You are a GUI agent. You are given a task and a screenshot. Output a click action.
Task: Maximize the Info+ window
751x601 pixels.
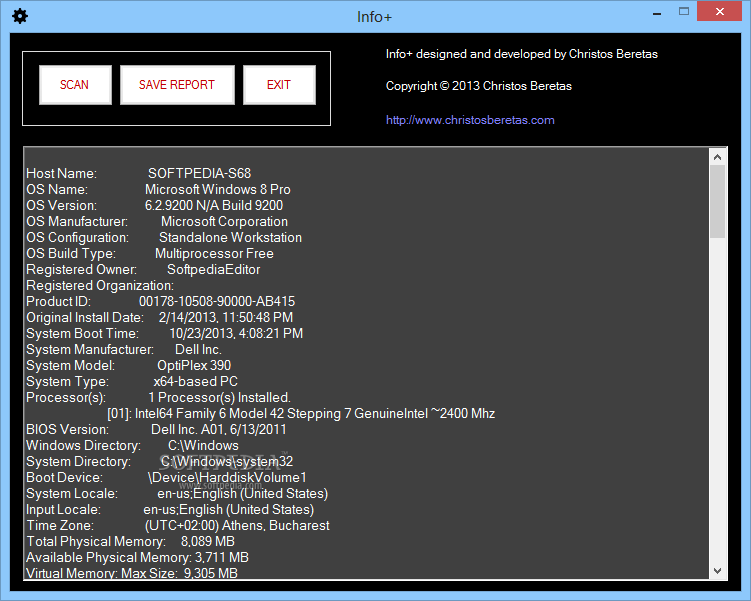pyautogui.click(x=684, y=12)
